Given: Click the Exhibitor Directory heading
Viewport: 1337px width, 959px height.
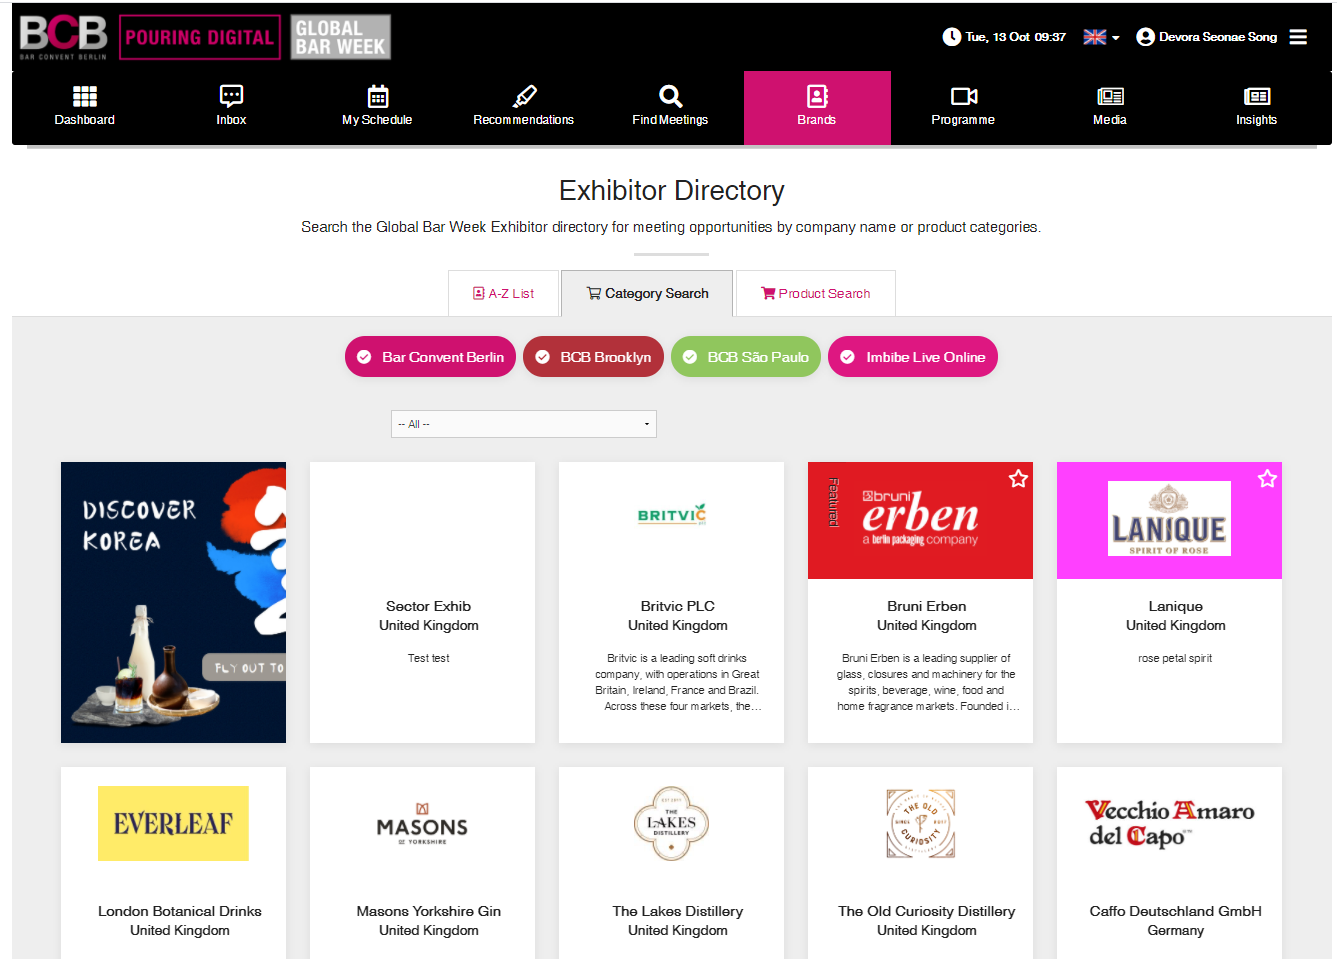Looking at the screenshot, I should [x=672, y=190].
